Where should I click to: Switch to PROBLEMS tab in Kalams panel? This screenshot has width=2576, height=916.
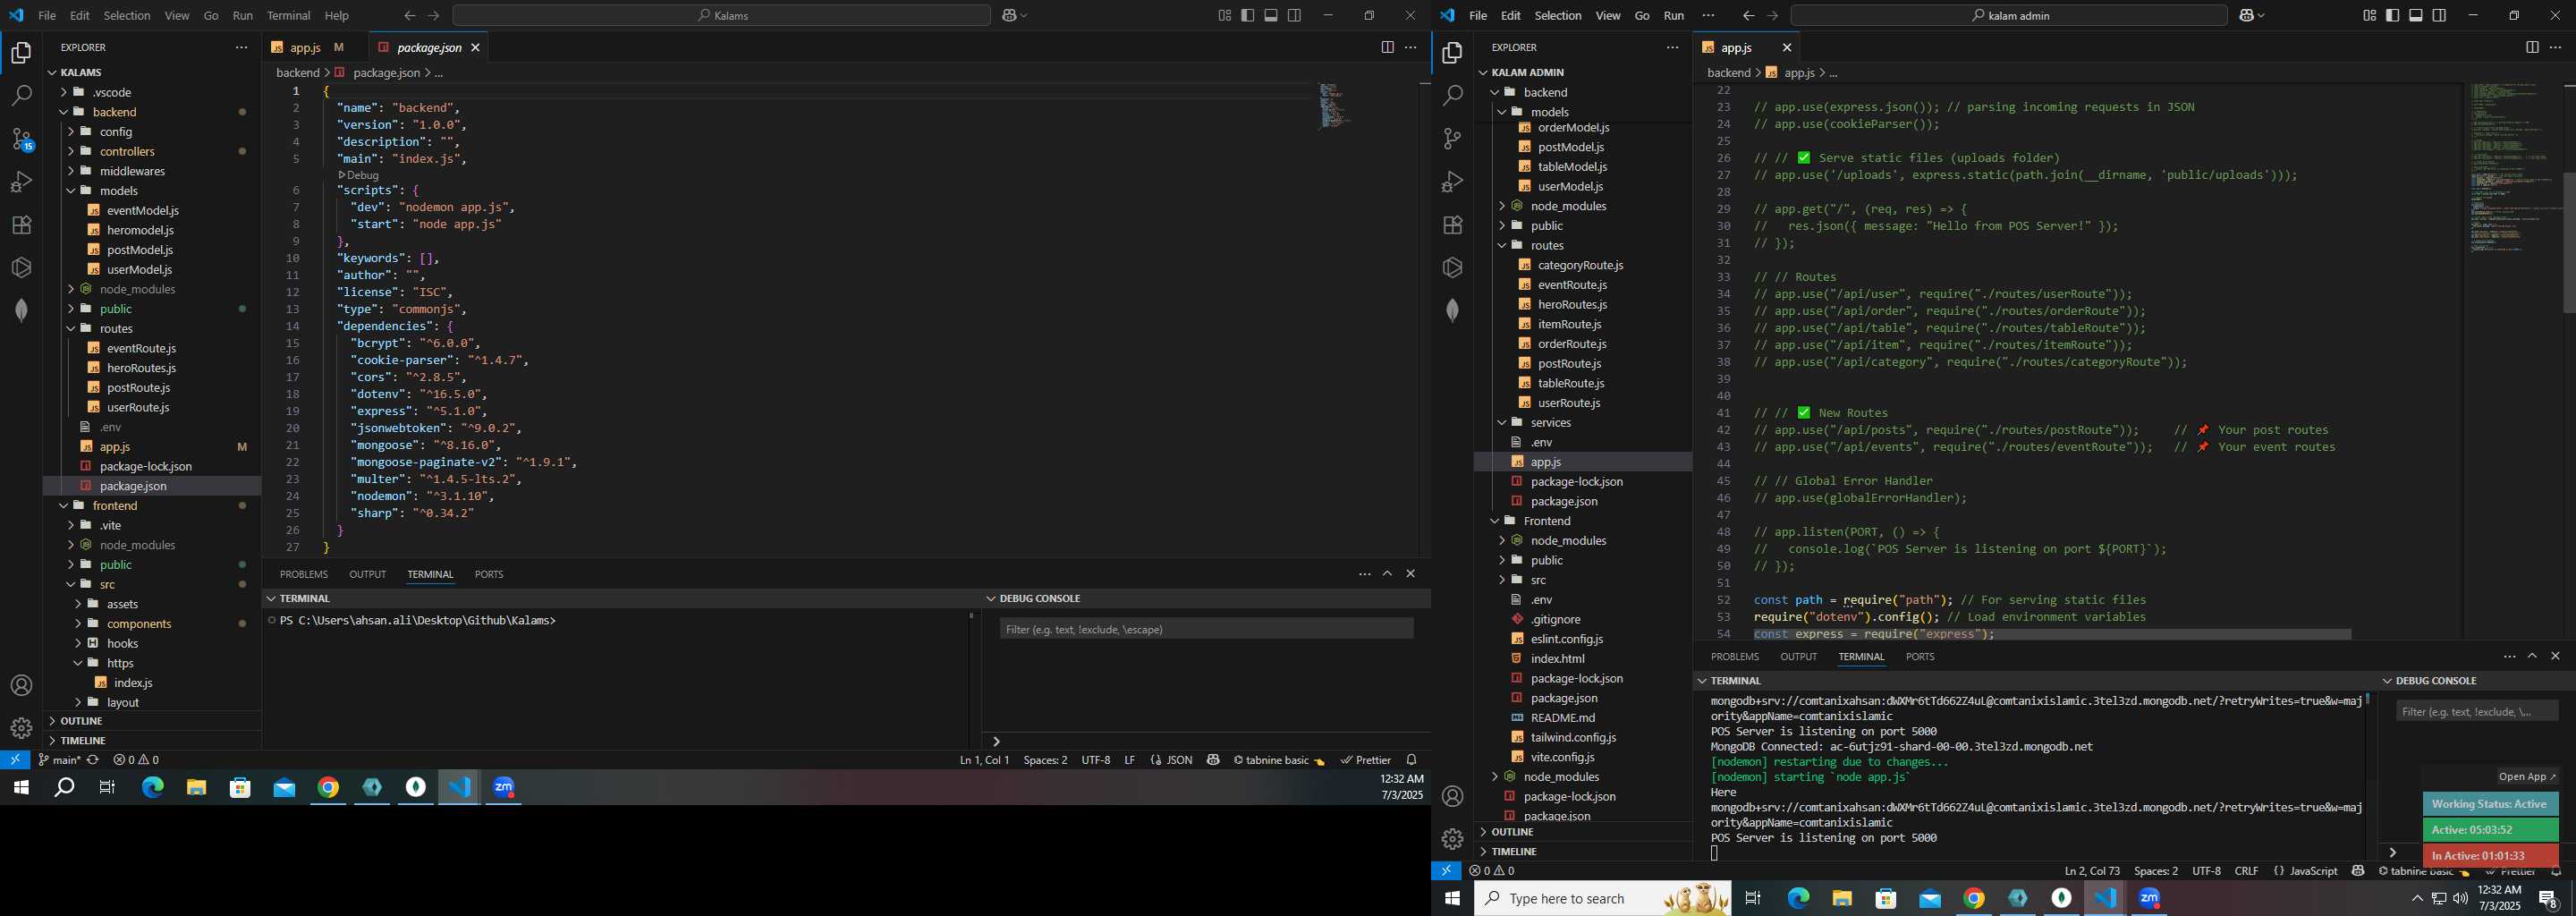303,574
